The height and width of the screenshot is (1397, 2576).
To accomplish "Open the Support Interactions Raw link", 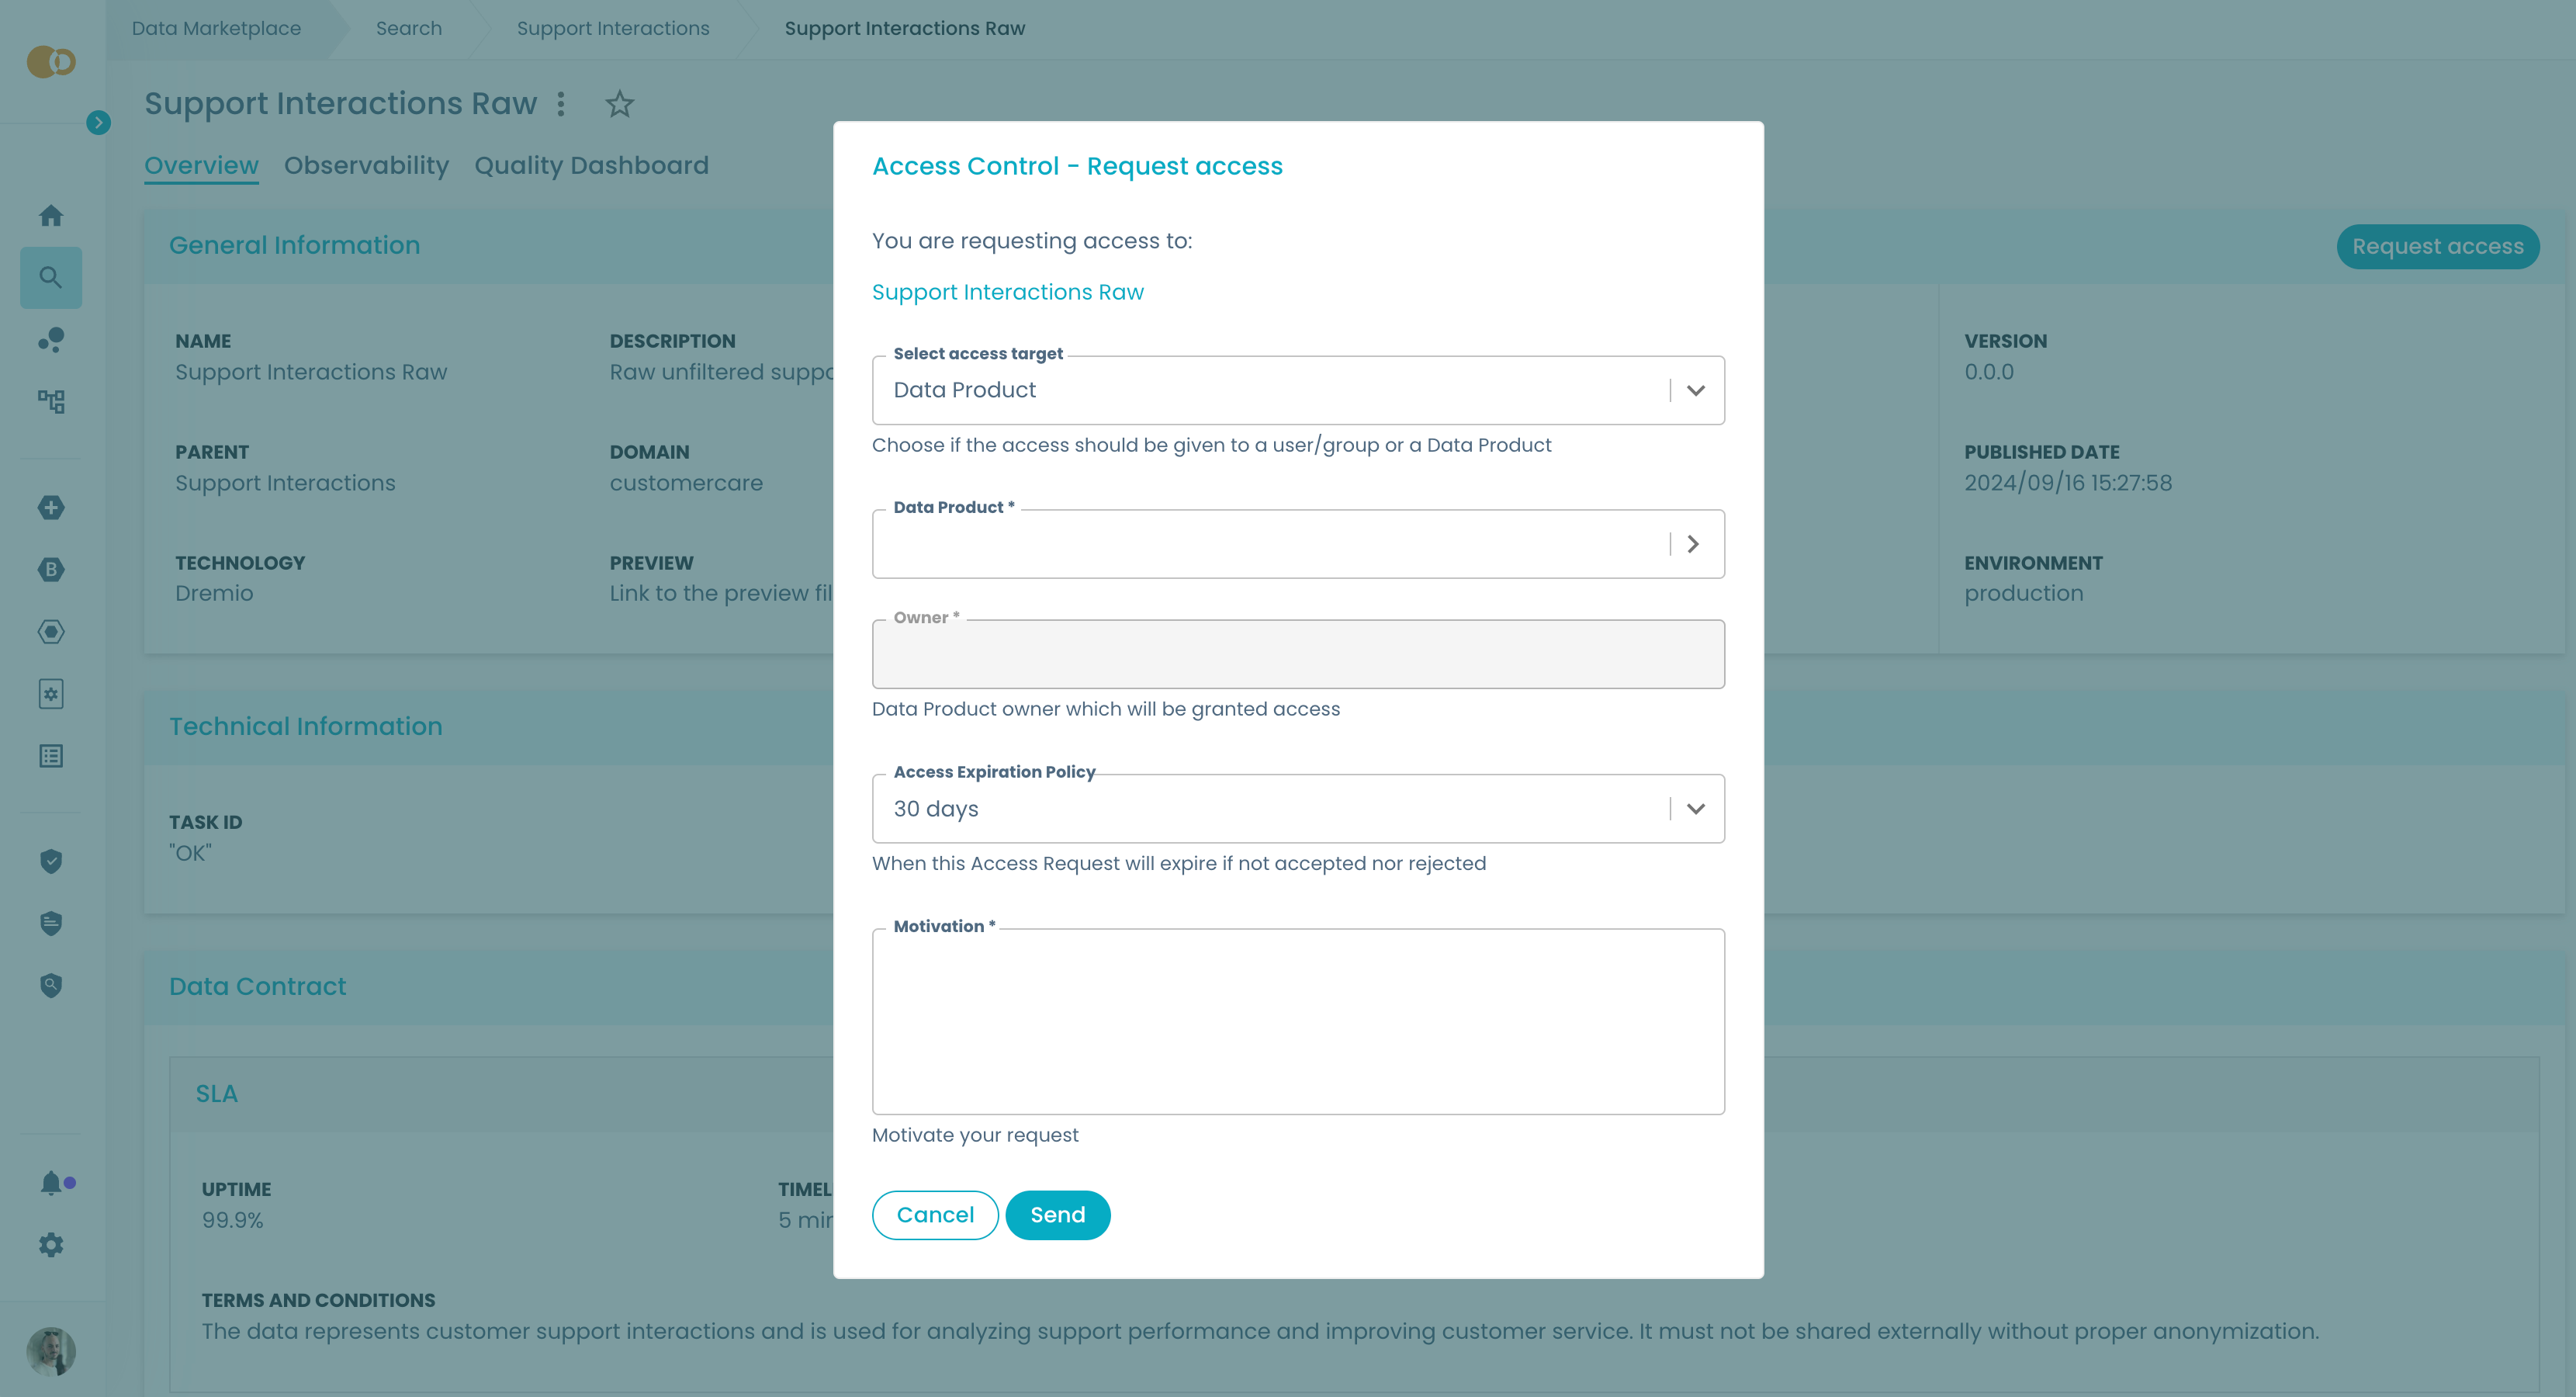I will (1008, 291).
